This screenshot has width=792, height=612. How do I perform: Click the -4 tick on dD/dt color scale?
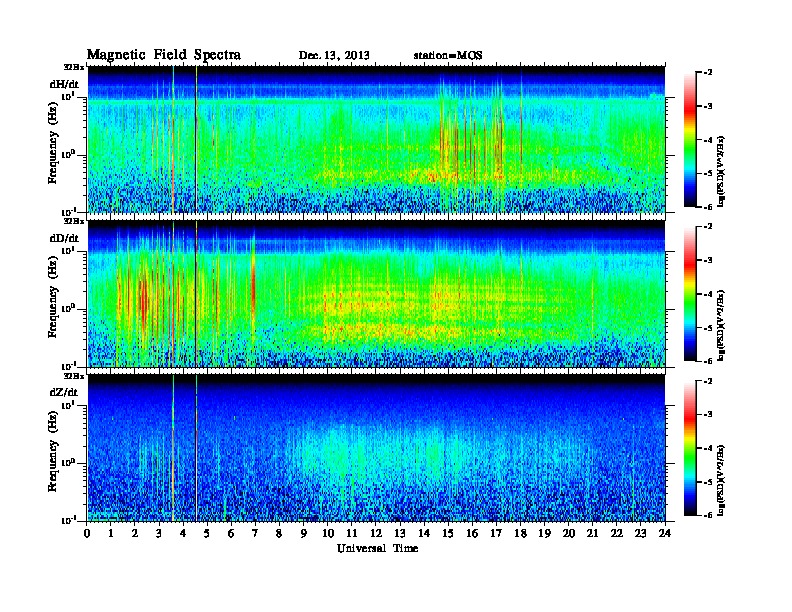click(708, 294)
